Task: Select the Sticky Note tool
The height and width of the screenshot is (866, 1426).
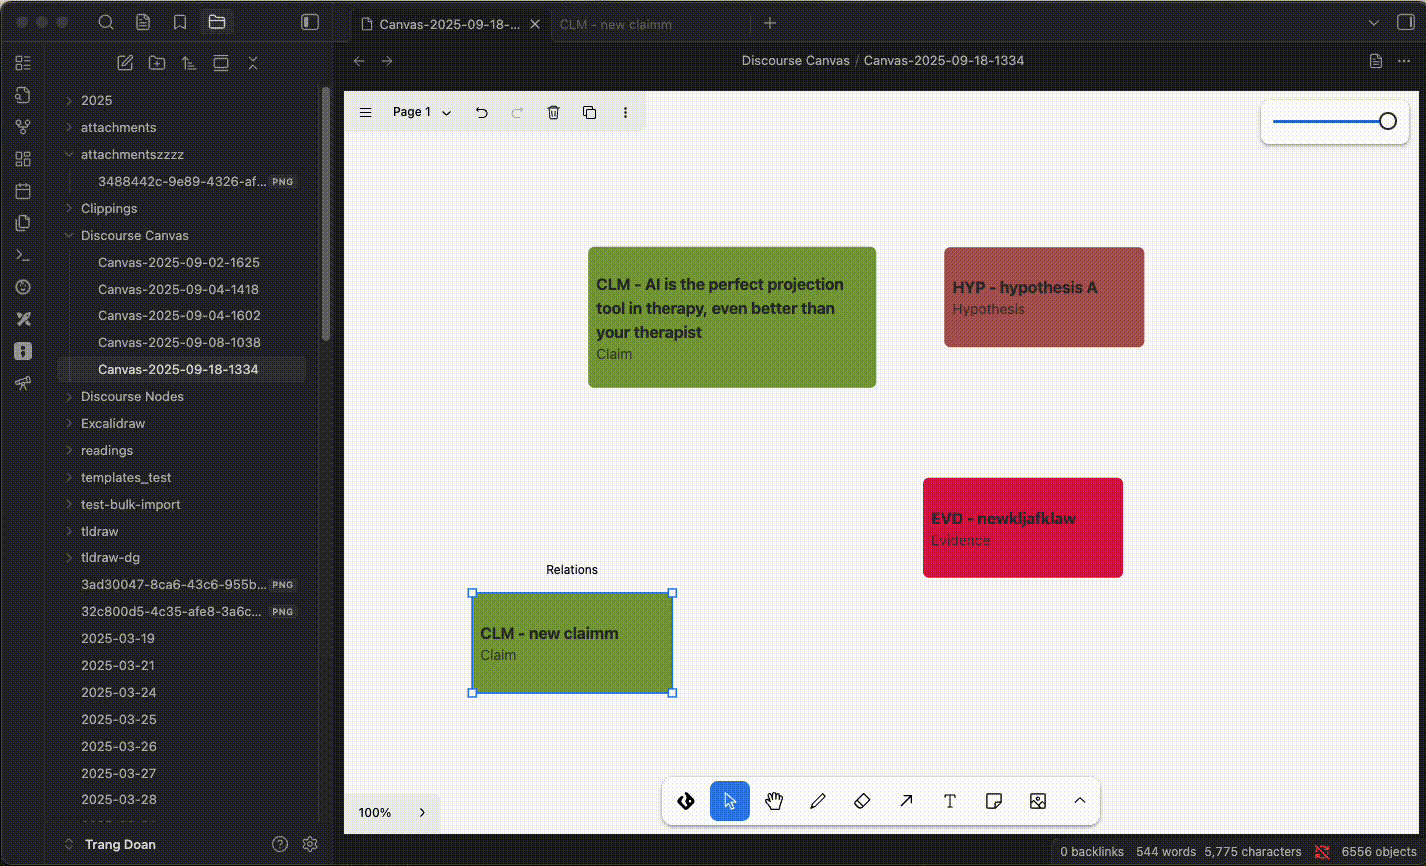Action: [994, 801]
